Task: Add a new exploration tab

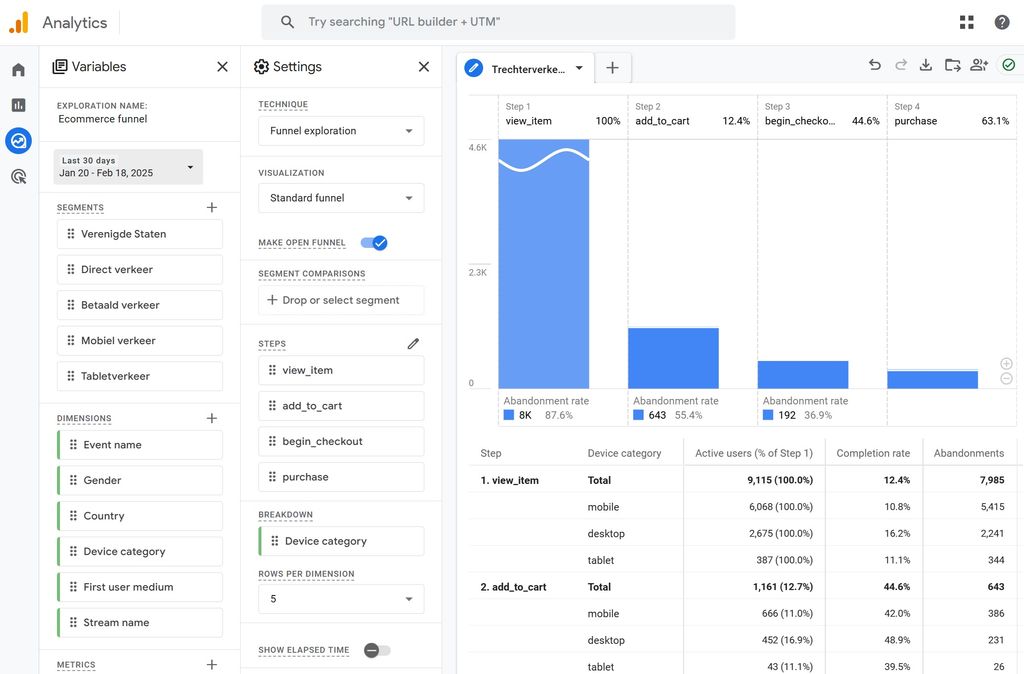Action: pyautogui.click(x=613, y=68)
